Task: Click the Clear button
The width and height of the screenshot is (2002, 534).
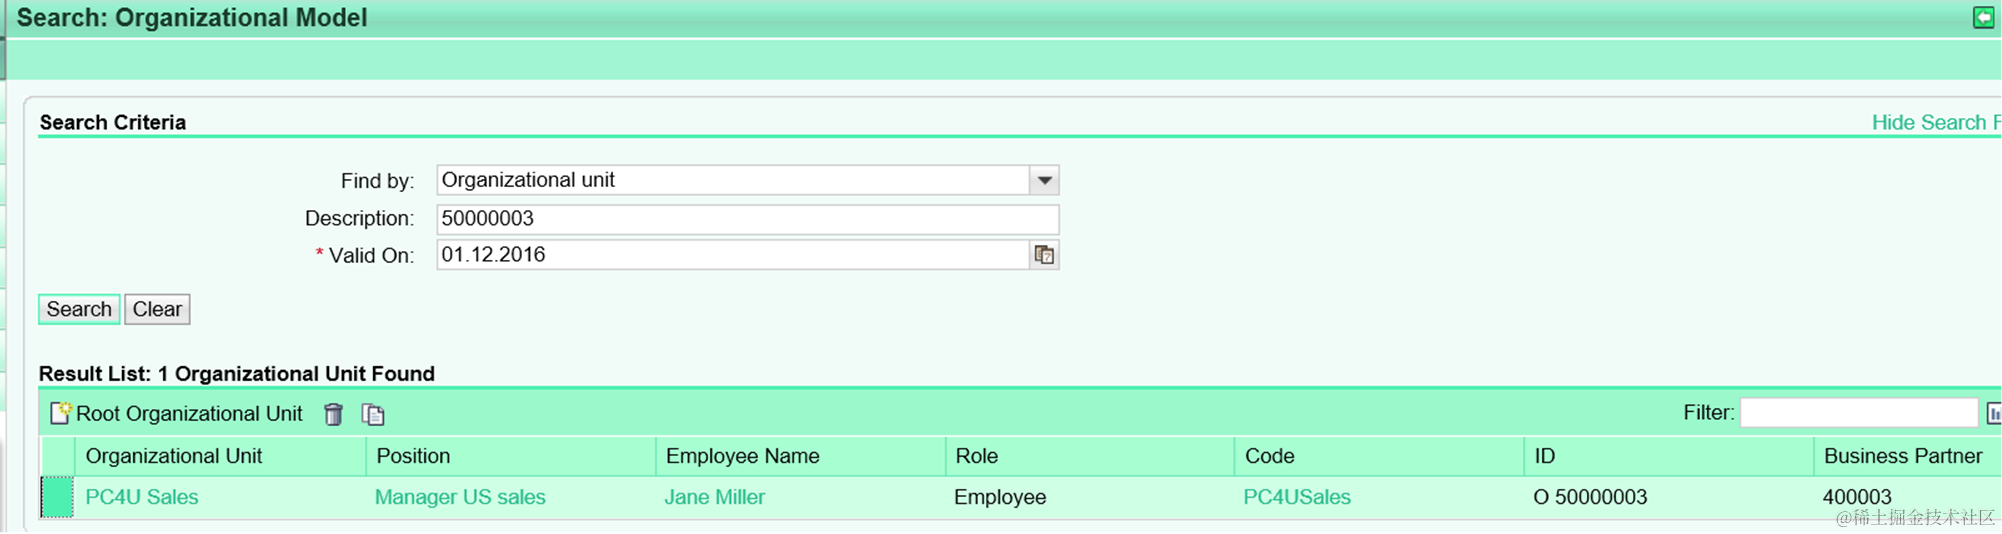Action: click(157, 309)
